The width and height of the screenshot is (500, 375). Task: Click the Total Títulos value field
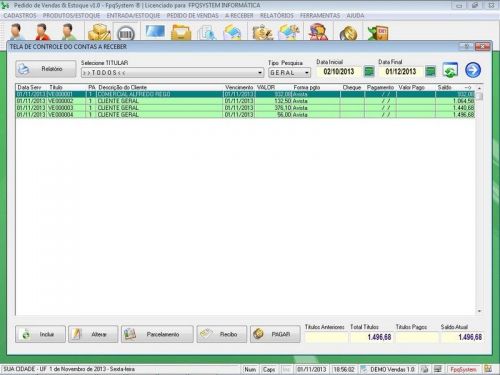tap(372, 337)
